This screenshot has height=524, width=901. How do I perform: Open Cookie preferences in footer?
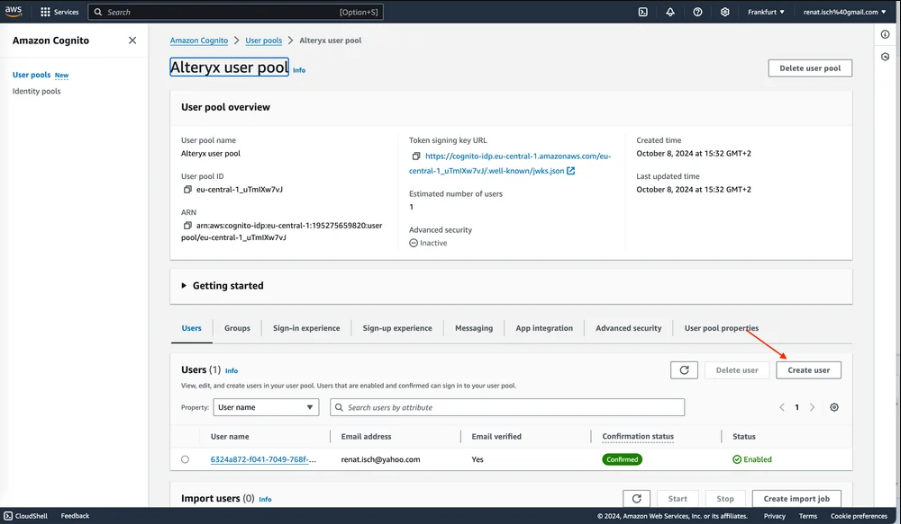tap(859, 516)
